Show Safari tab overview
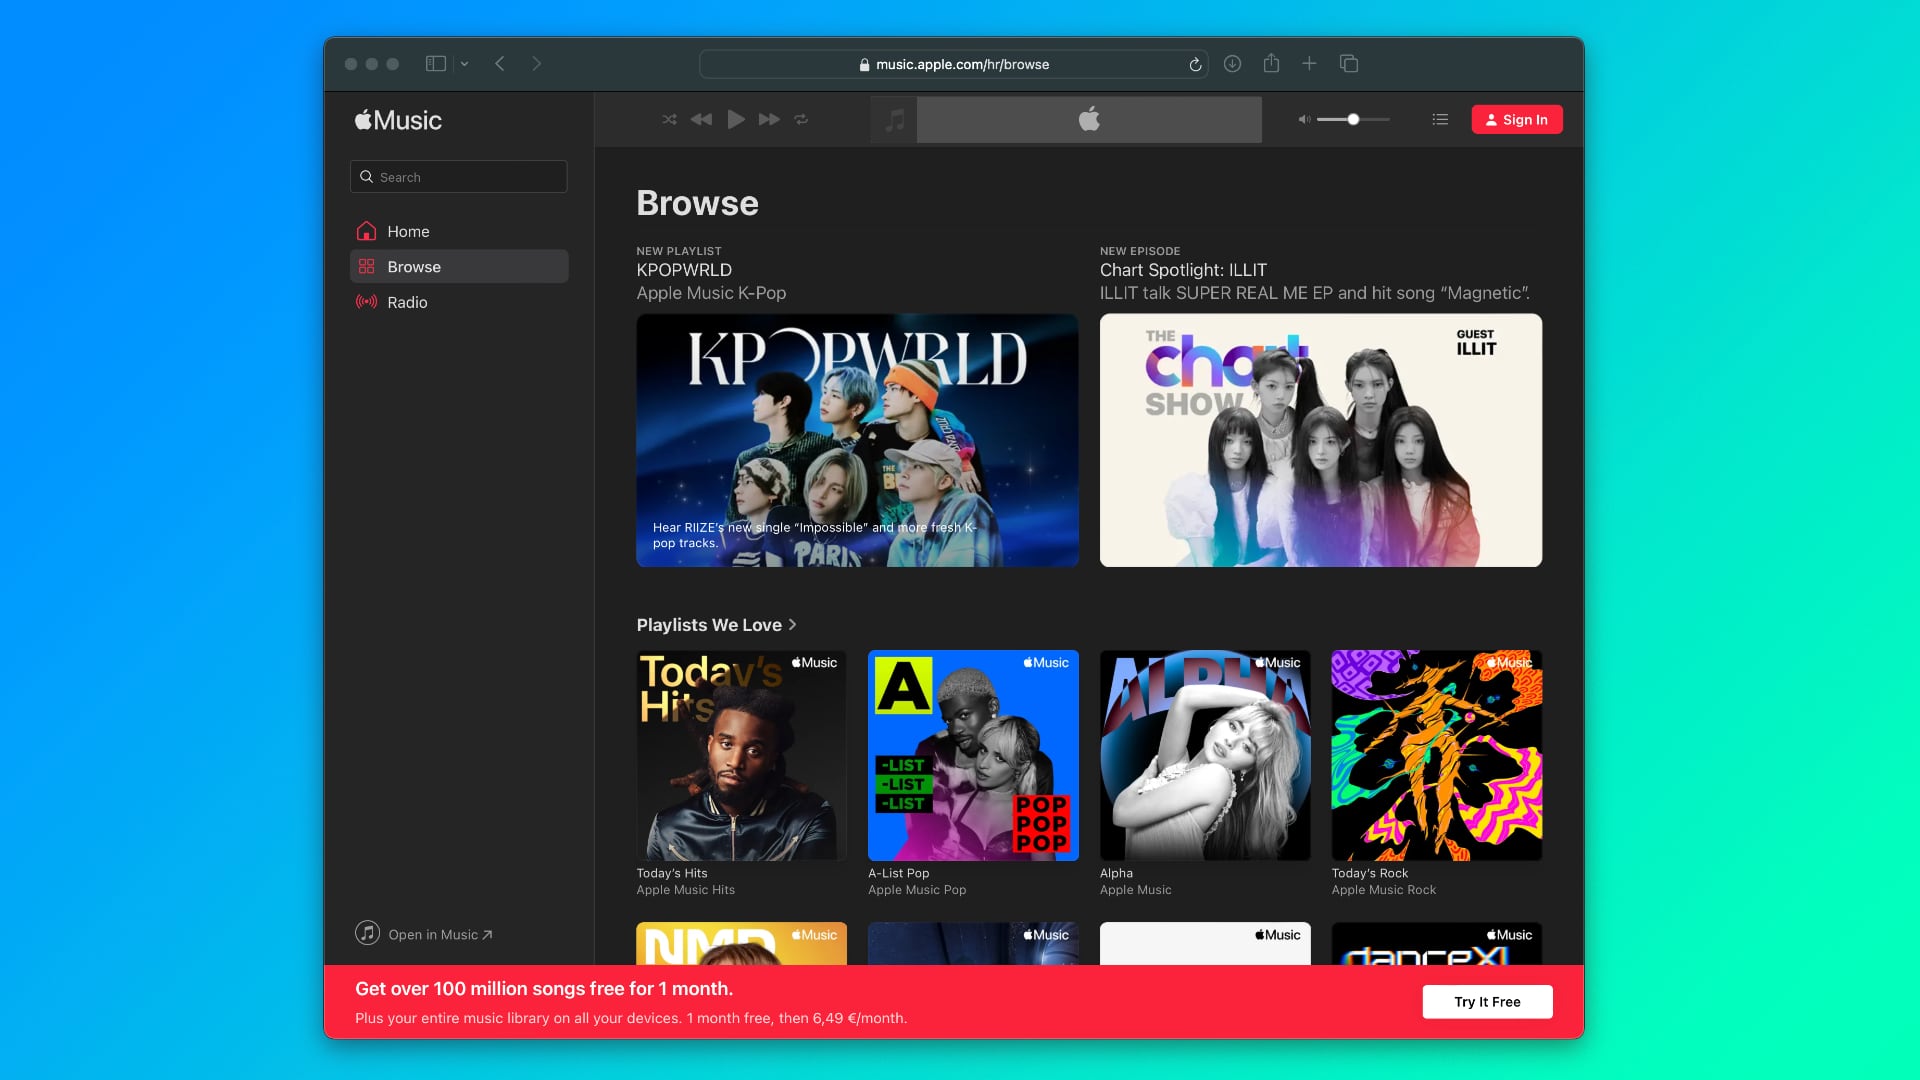The height and width of the screenshot is (1080, 1920). point(1349,64)
